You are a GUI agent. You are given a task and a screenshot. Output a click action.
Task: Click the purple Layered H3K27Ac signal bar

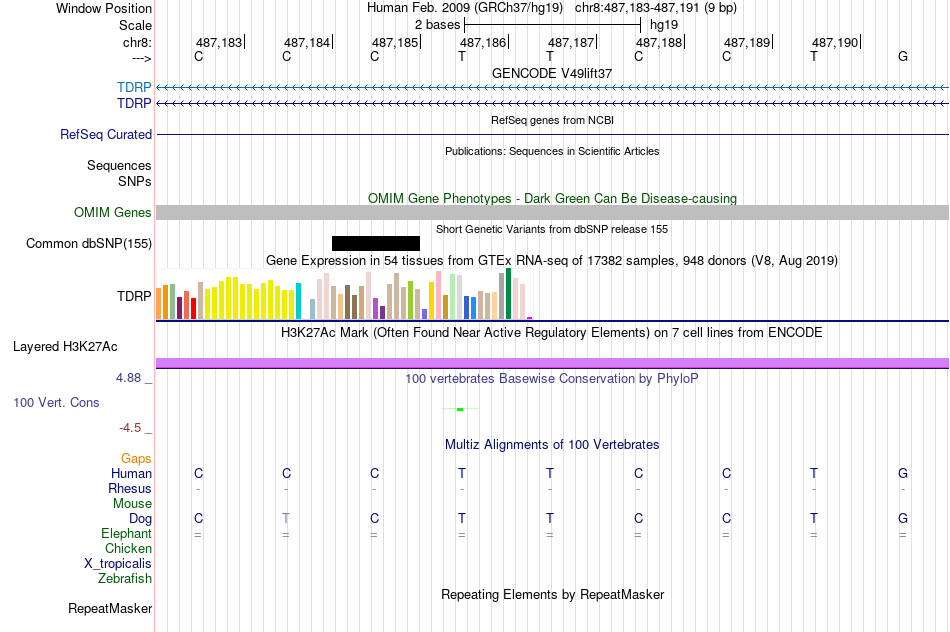pyautogui.click(x=553, y=363)
